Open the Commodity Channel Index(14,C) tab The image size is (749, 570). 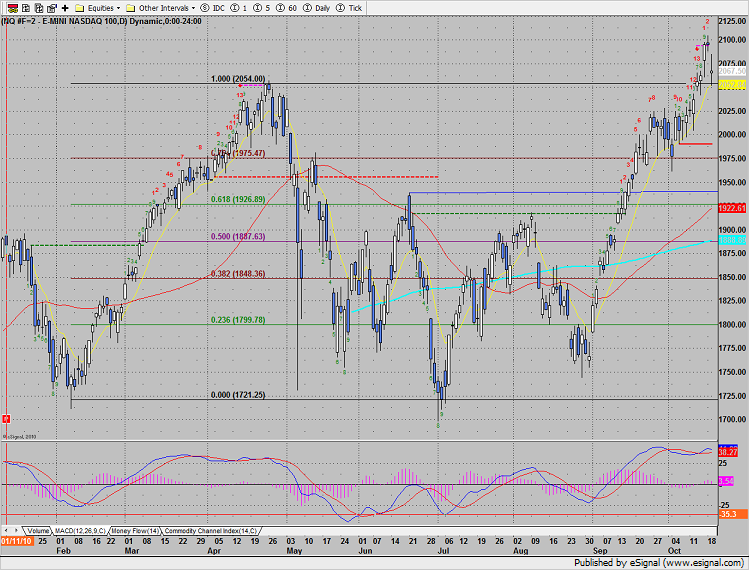pos(211,531)
